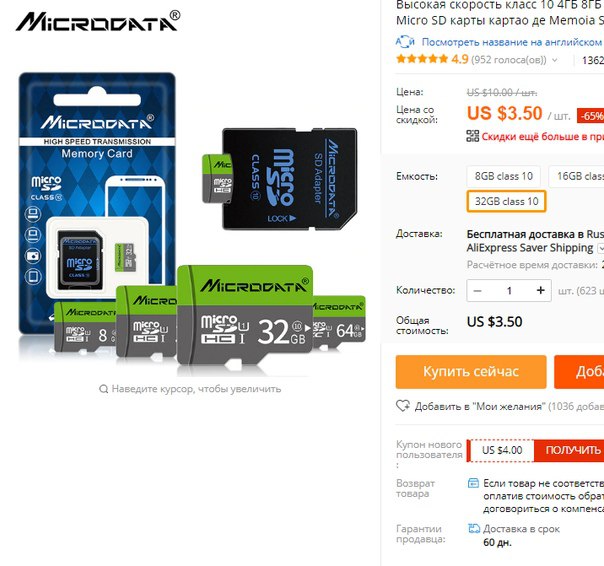This screenshot has width=604, height=566.
Task: Click the return policy icon
Action: (x=473, y=483)
